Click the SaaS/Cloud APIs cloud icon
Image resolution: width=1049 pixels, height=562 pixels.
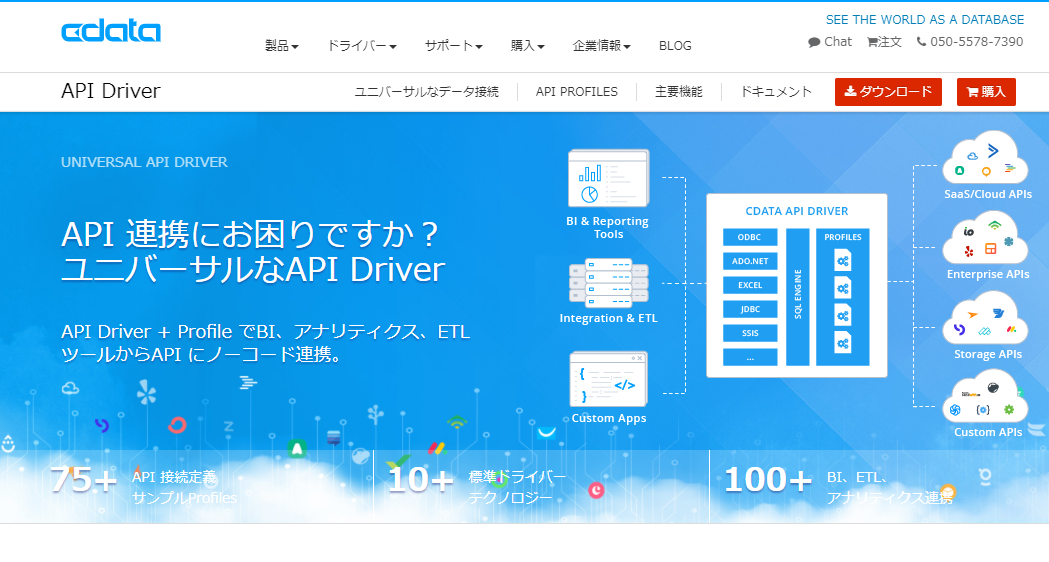tap(985, 157)
